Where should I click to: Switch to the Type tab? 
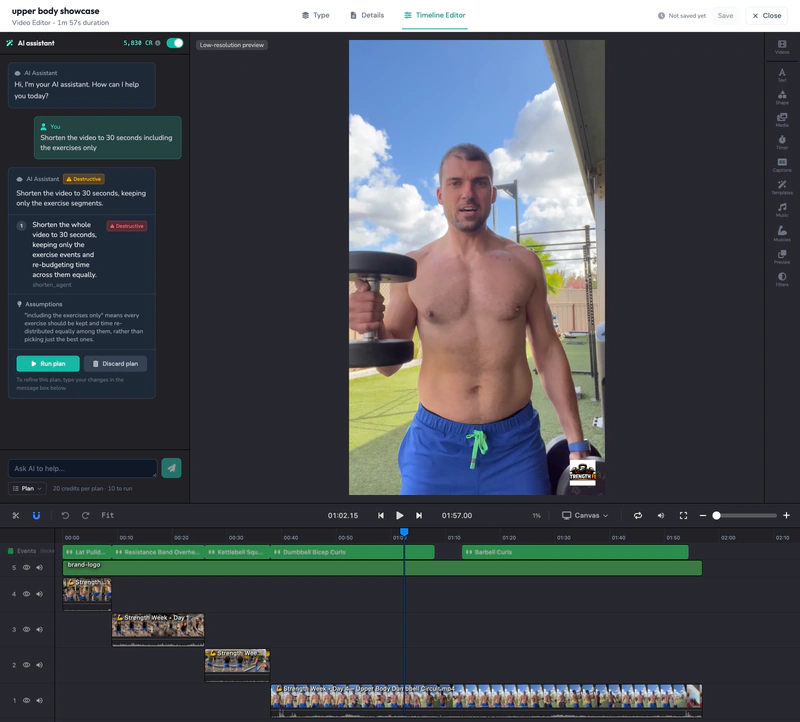coord(315,15)
